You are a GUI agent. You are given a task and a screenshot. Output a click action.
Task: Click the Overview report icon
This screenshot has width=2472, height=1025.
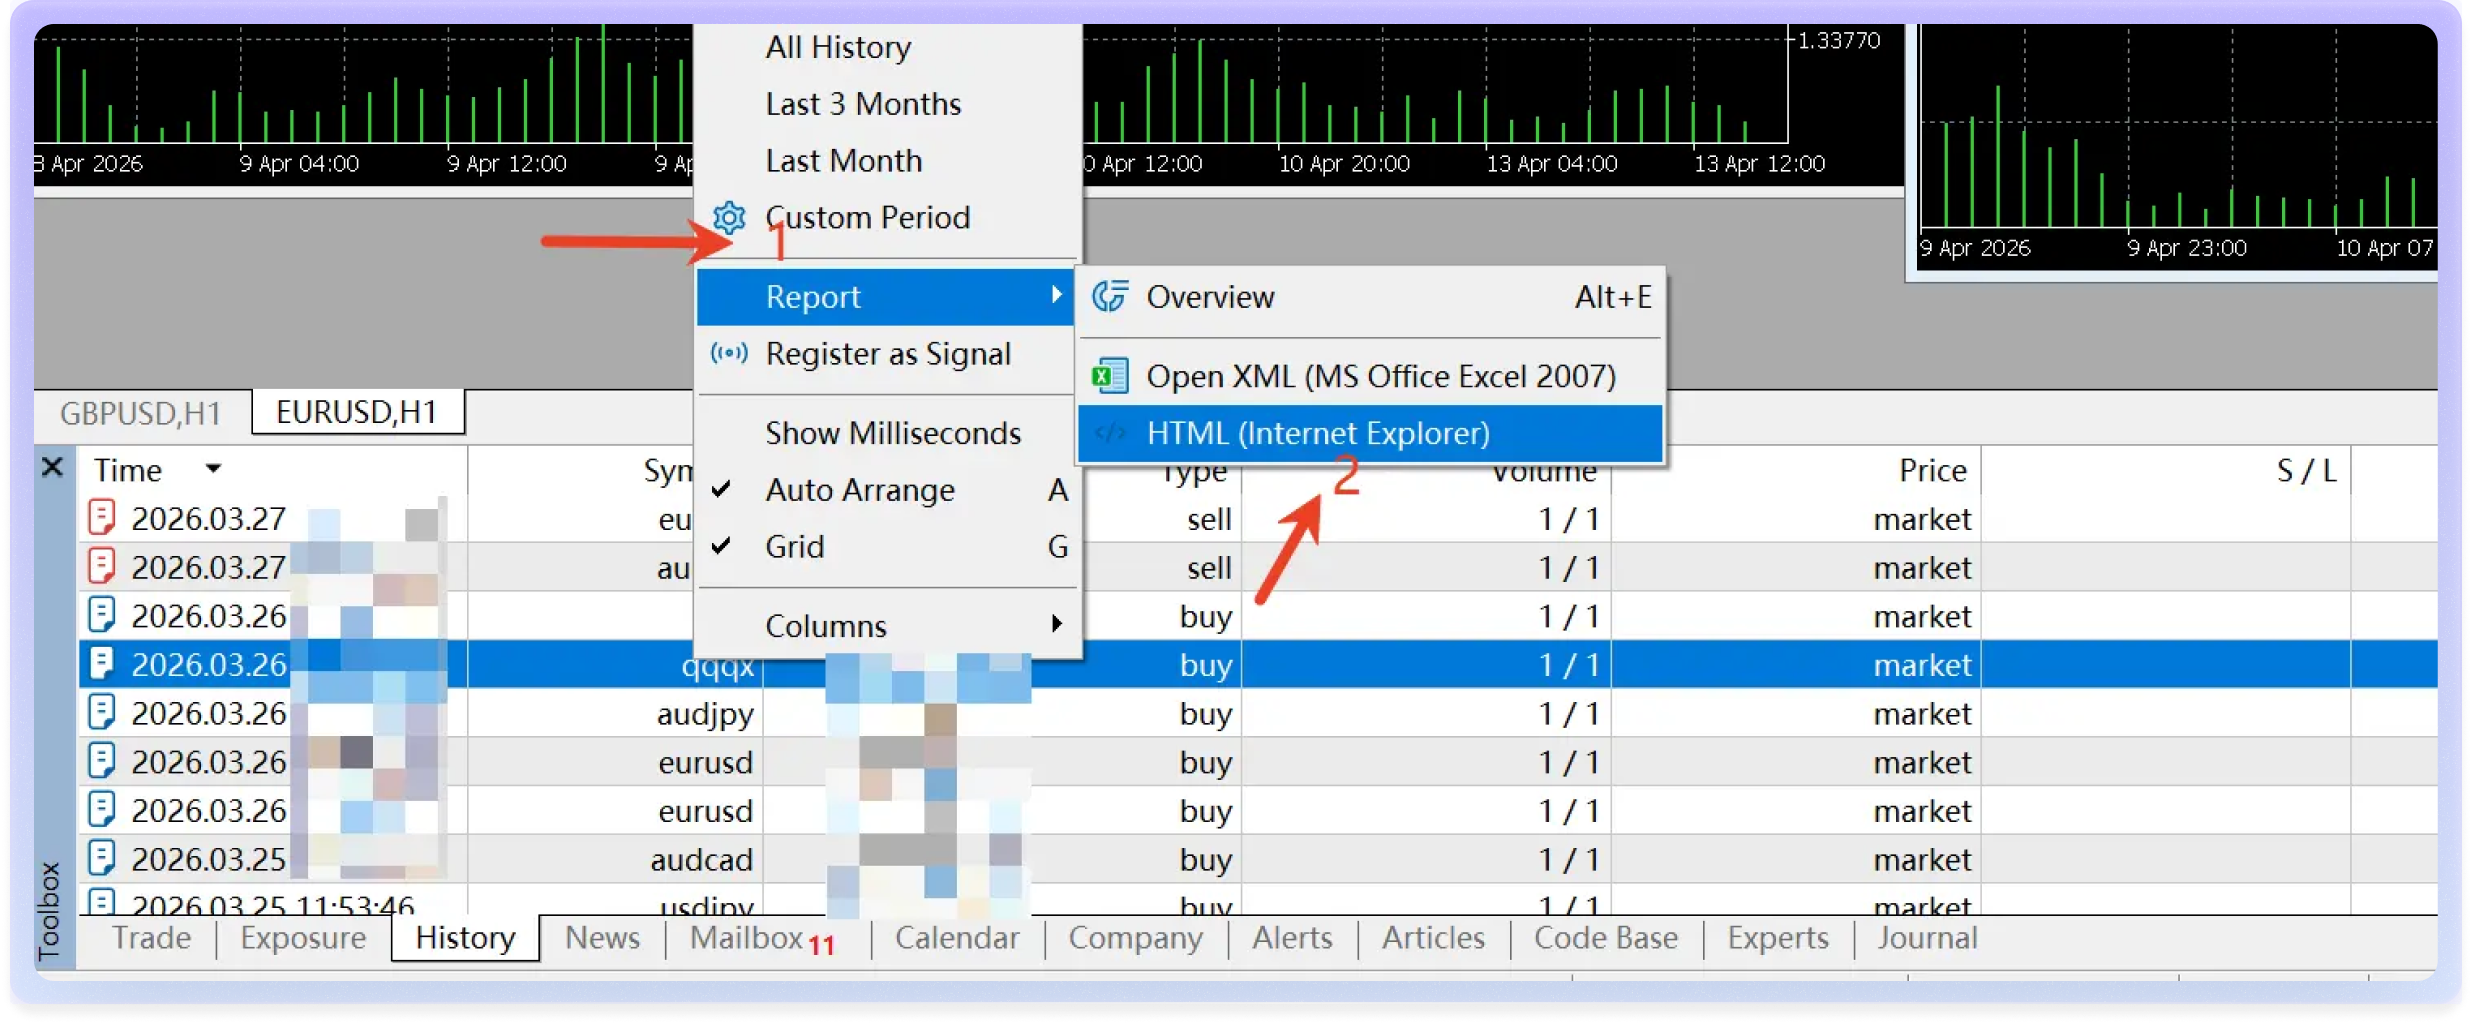point(1110,296)
